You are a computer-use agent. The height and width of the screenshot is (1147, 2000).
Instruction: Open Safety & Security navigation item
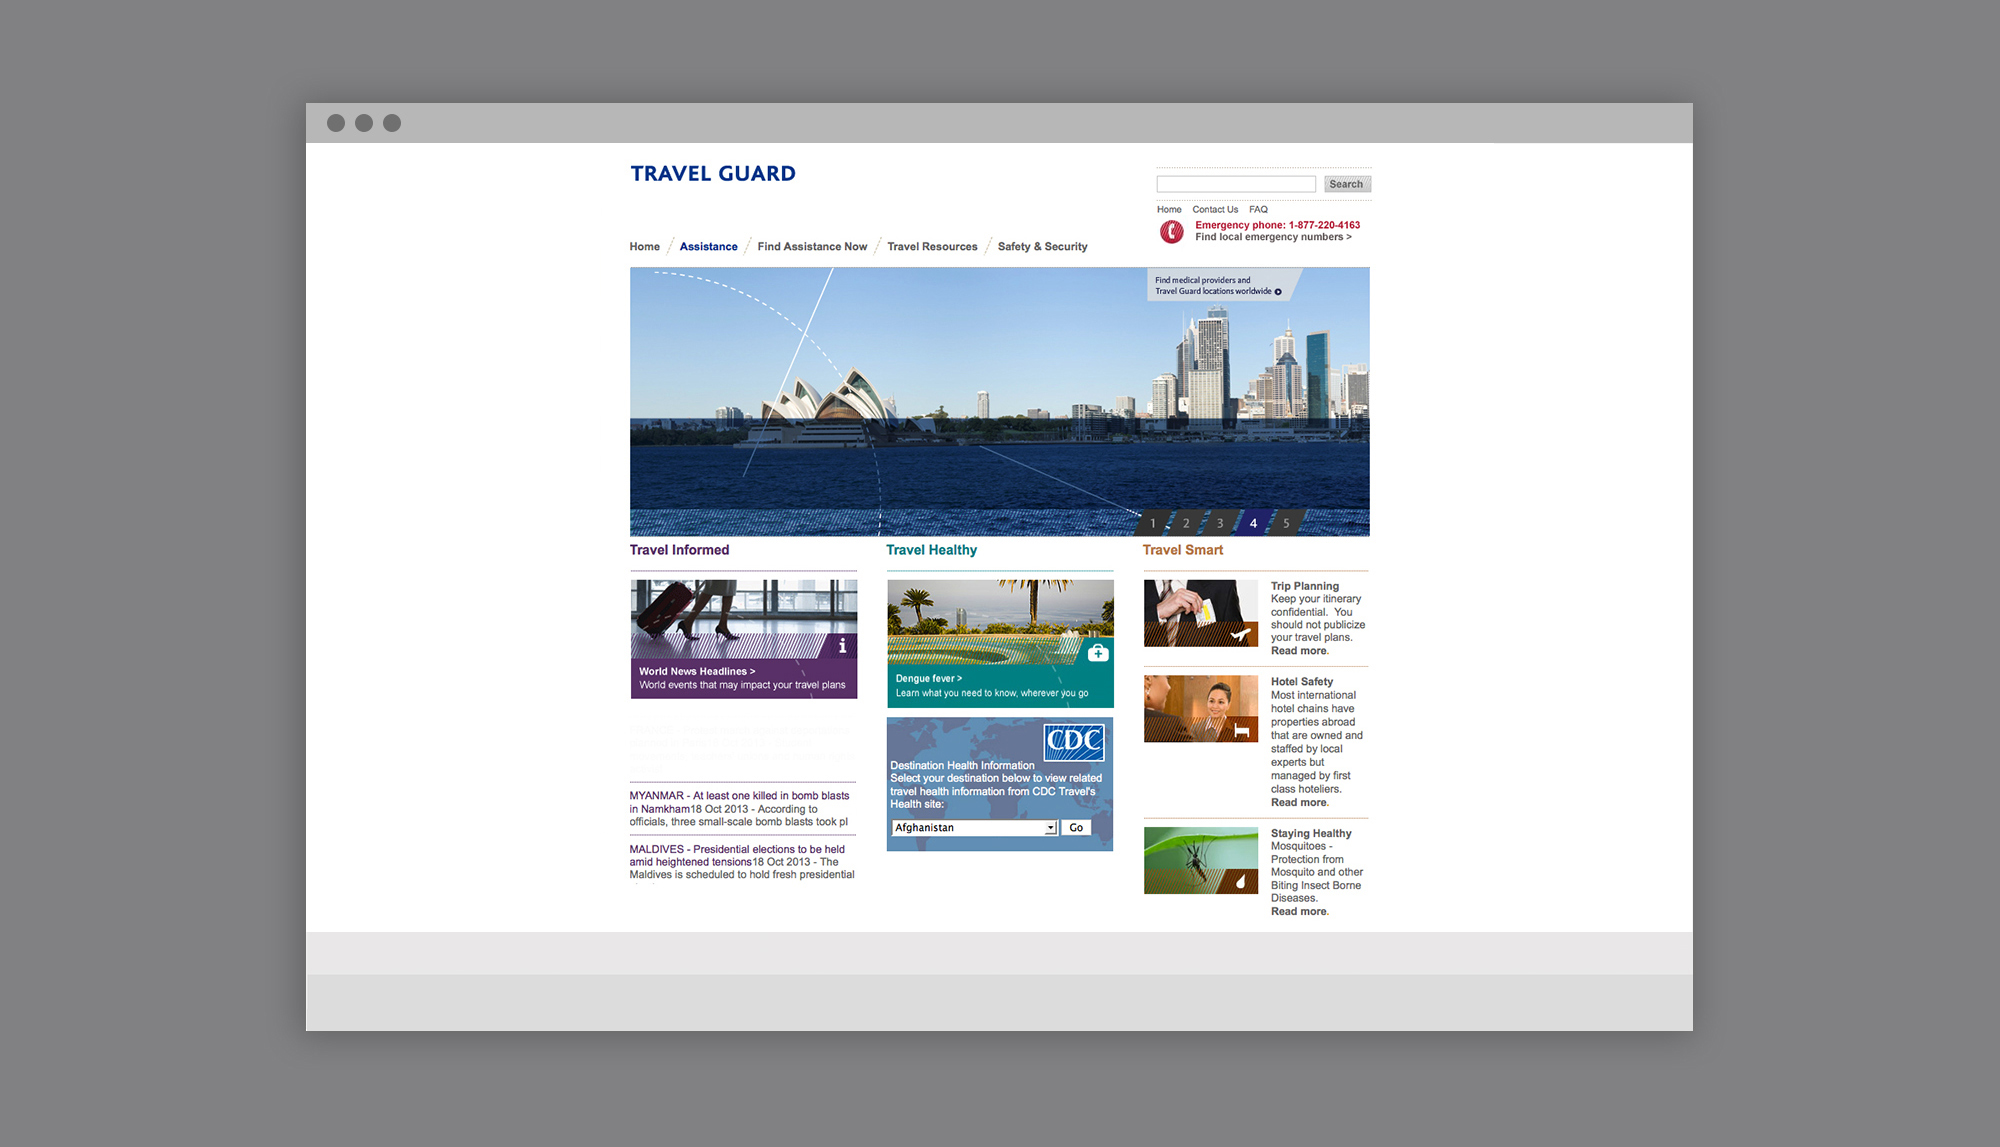1042,247
